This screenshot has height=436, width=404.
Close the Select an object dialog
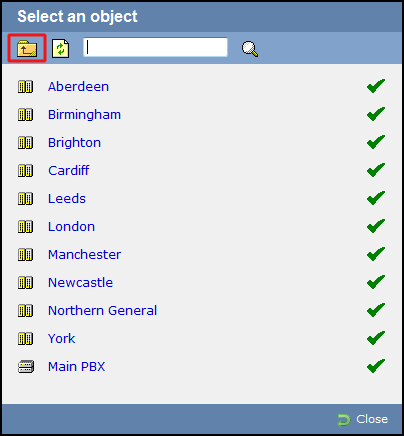pos(362,419)
